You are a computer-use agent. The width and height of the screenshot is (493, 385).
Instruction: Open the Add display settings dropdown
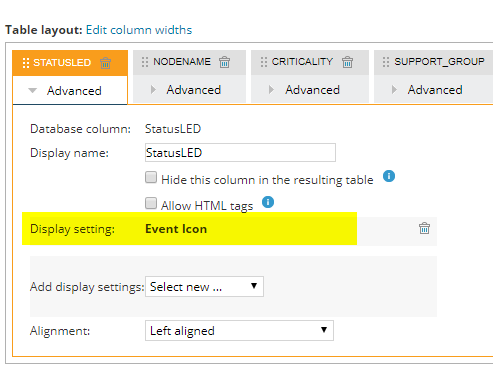point(204,286)
